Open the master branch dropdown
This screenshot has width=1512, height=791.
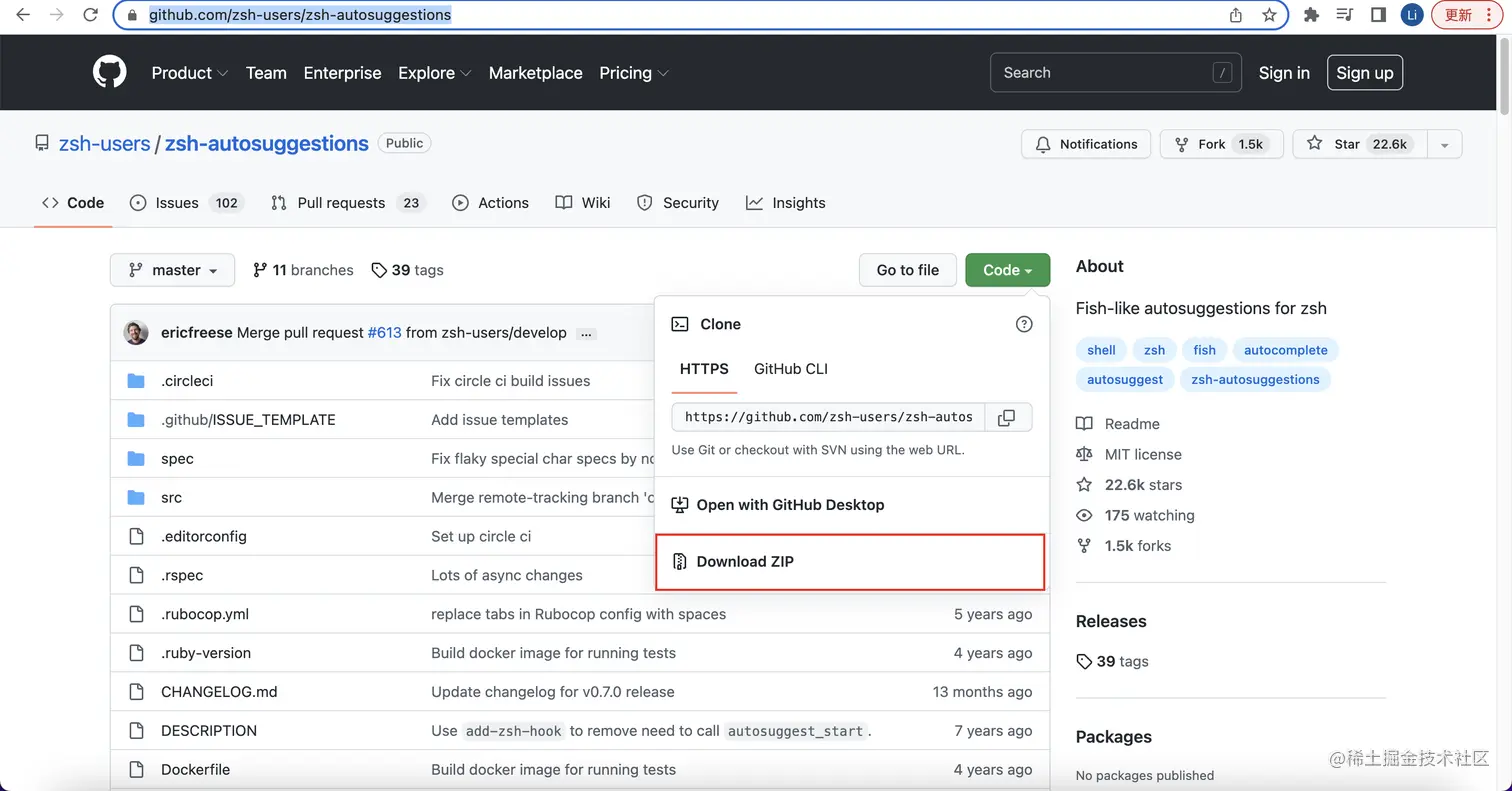click(x=172, y=270)
